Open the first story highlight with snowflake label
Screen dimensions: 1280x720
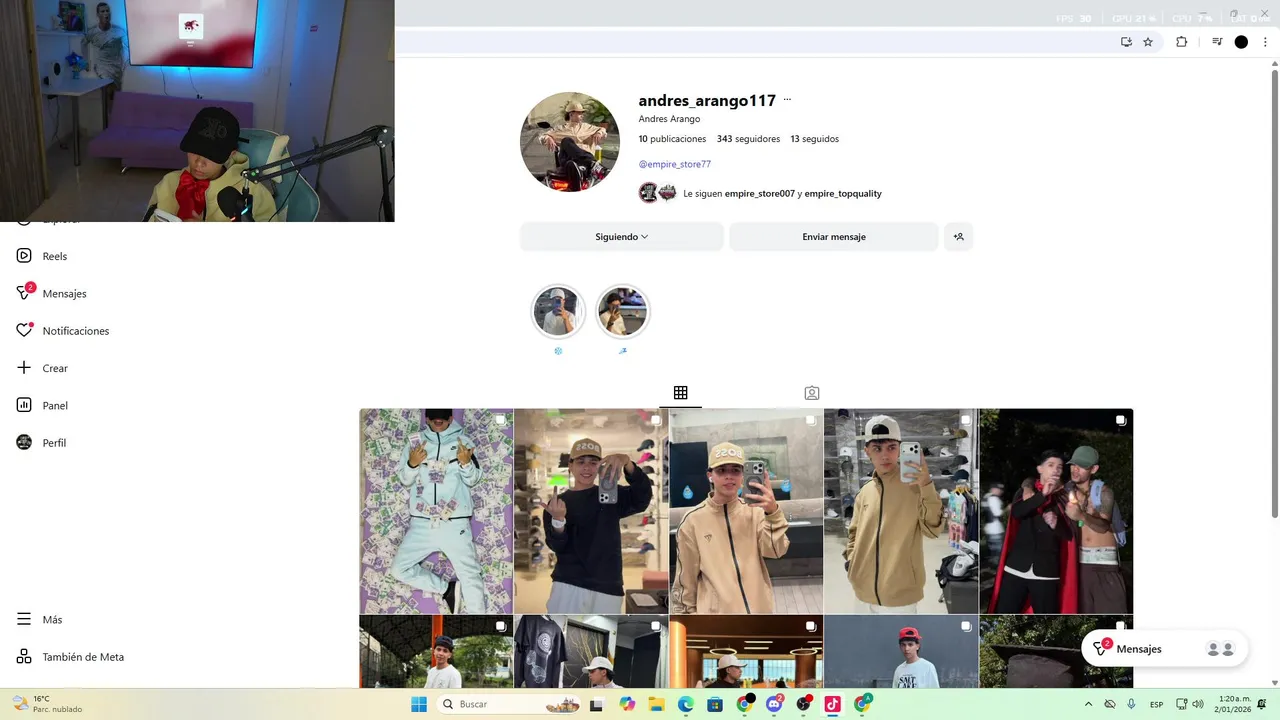[x=558, y=312]
